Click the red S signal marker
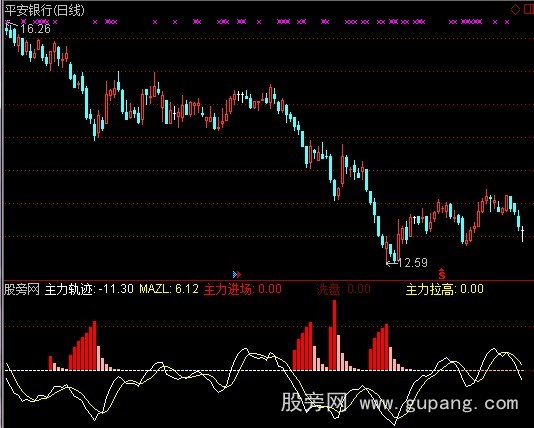The width and height of the screenshot is (534, 428). pyautogui.click(x=442, y=273)
